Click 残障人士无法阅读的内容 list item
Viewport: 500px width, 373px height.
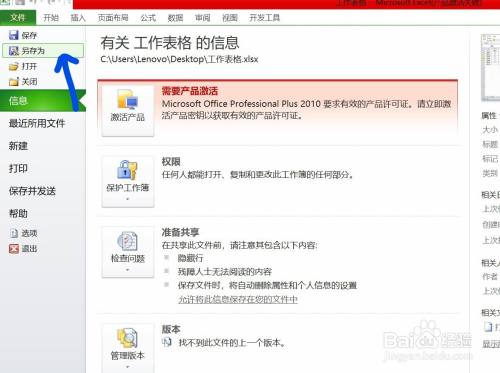point(225,271)
